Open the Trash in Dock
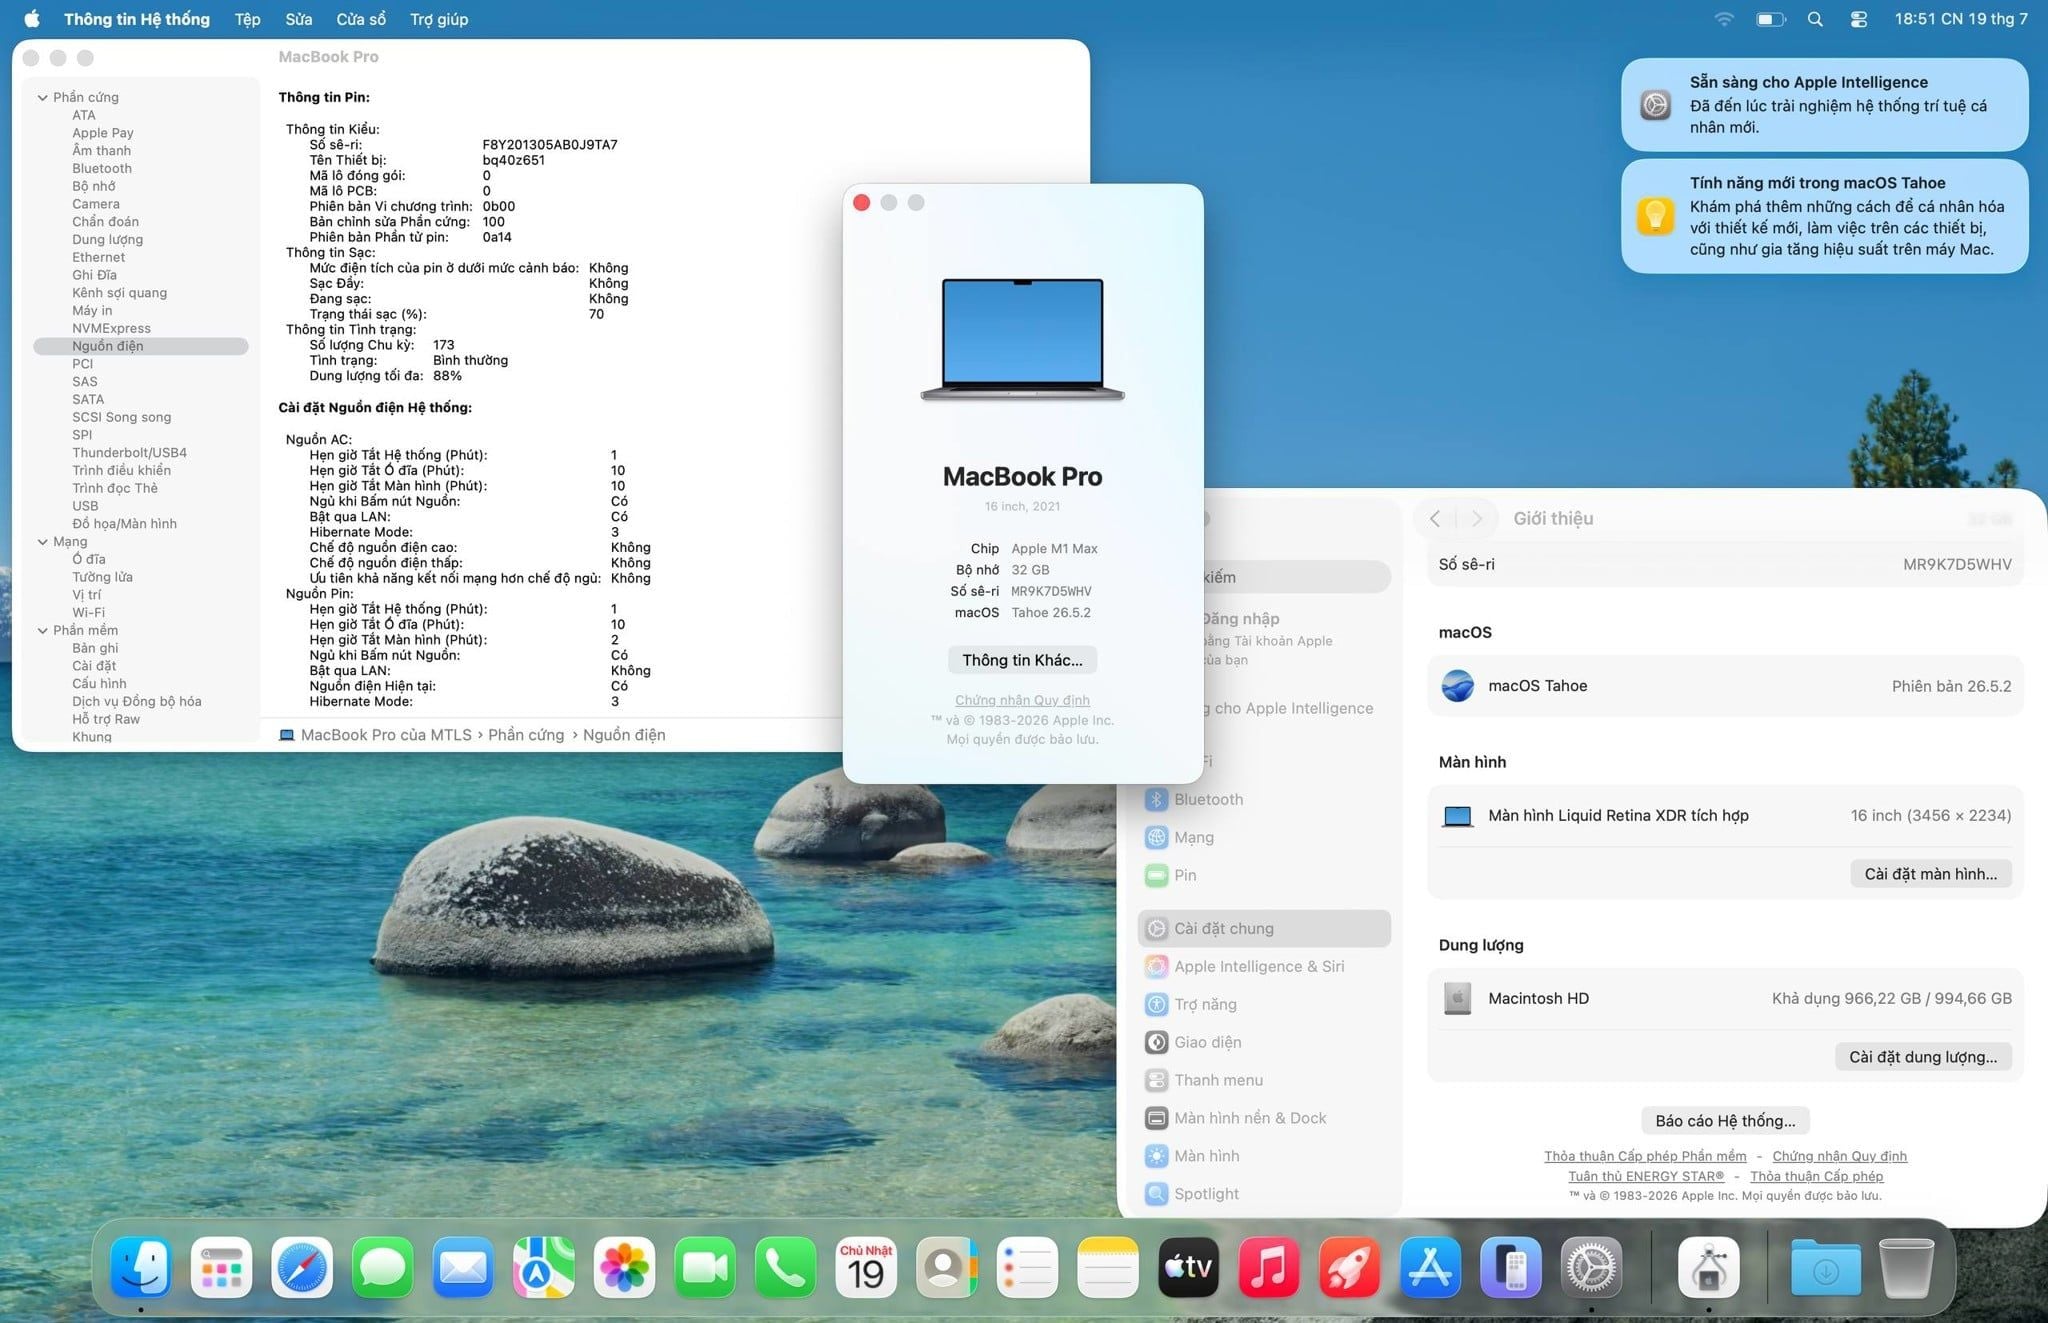 [1906, 1268]
